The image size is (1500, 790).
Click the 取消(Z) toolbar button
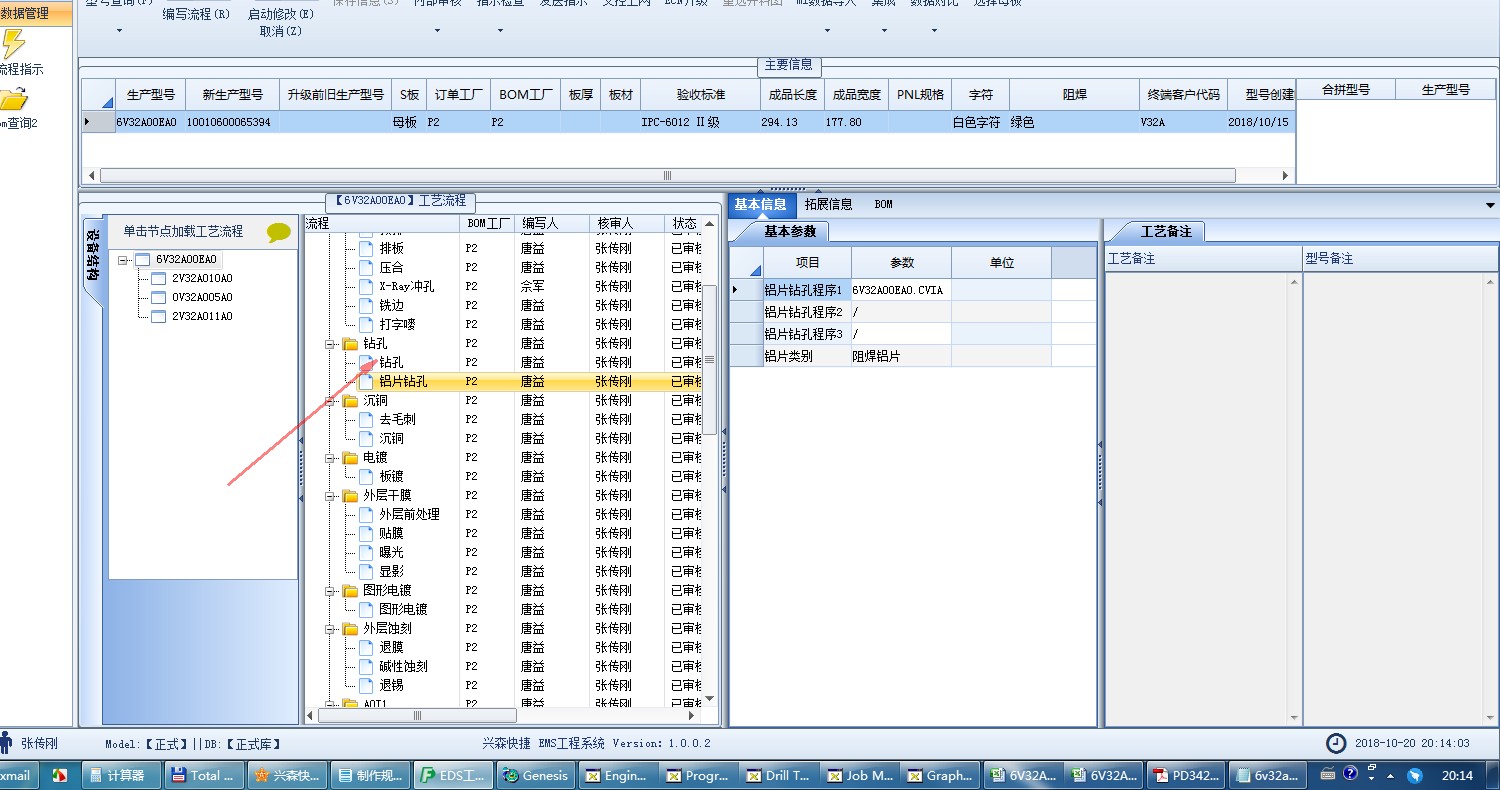click(280, 31)
